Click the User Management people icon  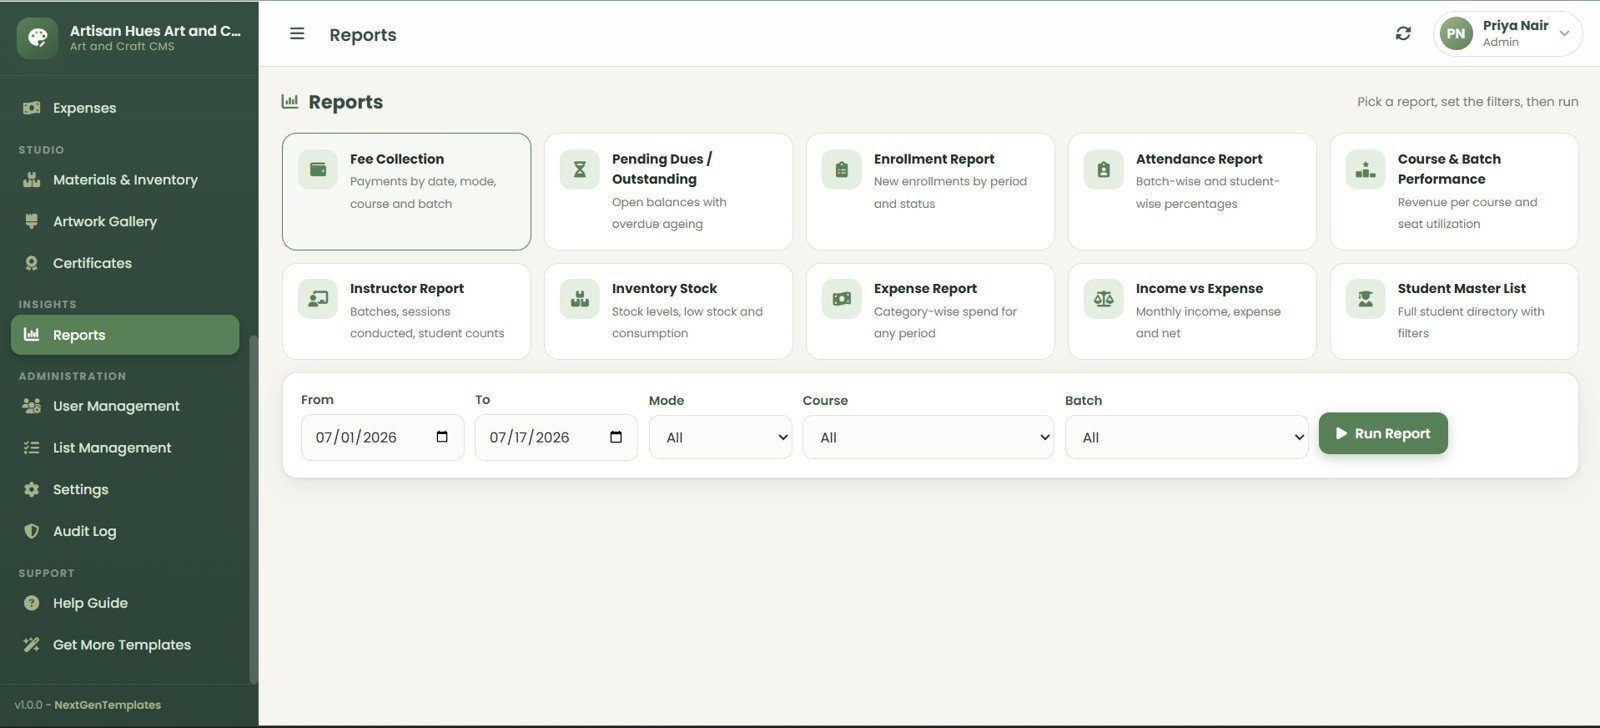32,406
